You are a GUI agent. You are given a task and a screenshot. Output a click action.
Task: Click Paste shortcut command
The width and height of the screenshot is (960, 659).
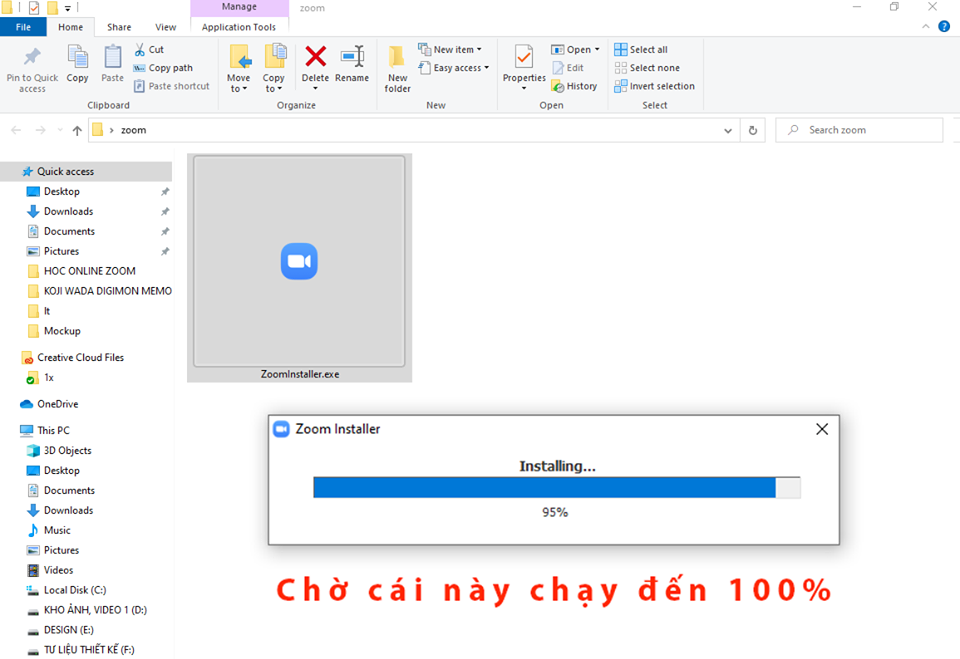[171, 86]
